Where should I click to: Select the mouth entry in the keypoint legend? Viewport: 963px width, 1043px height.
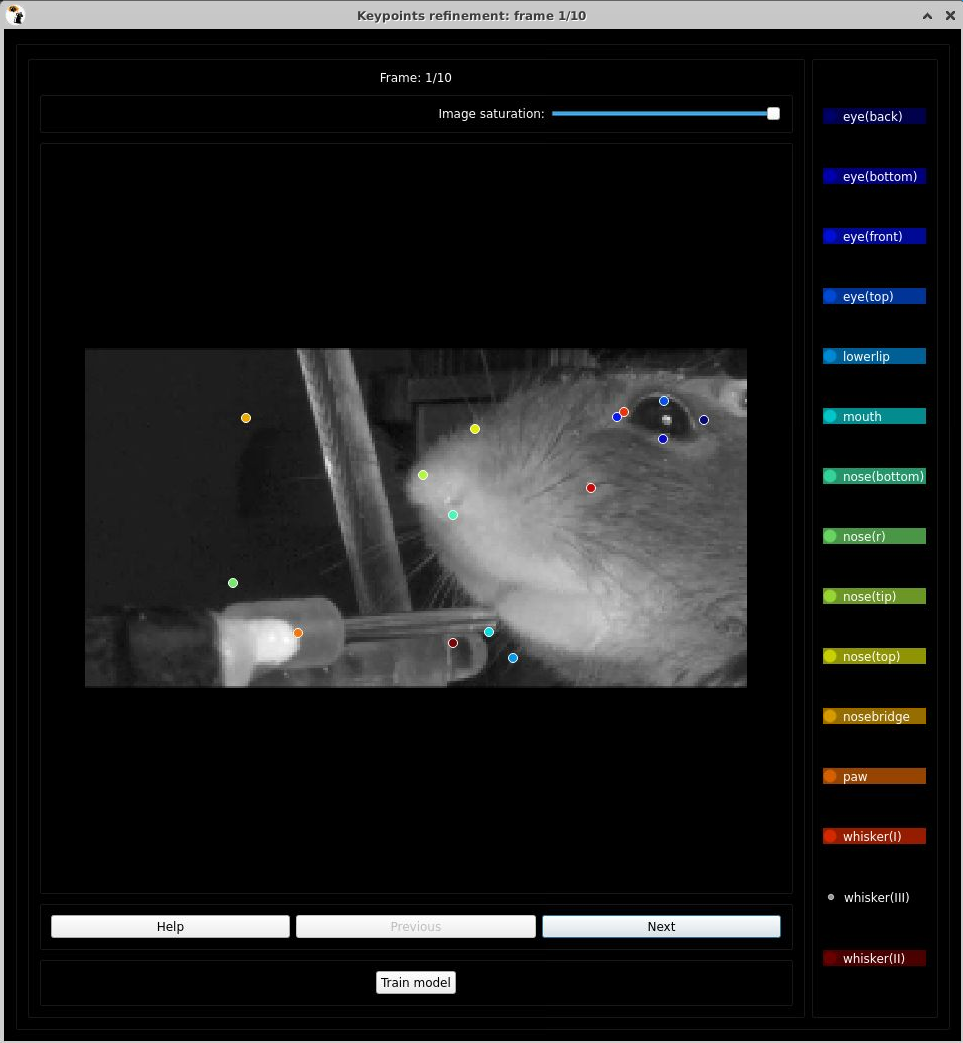pyautogui.click(x=873, y=416)
